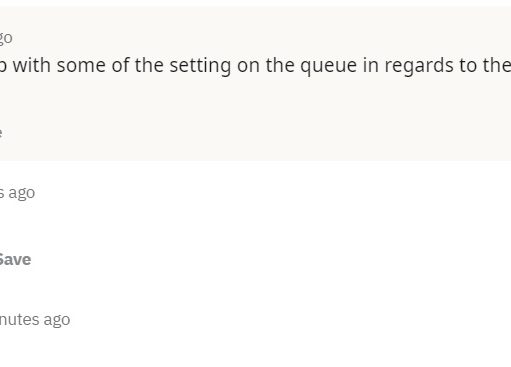Click the word 'on' in the comment text
The image size is (511, 367).
(248, 66)
